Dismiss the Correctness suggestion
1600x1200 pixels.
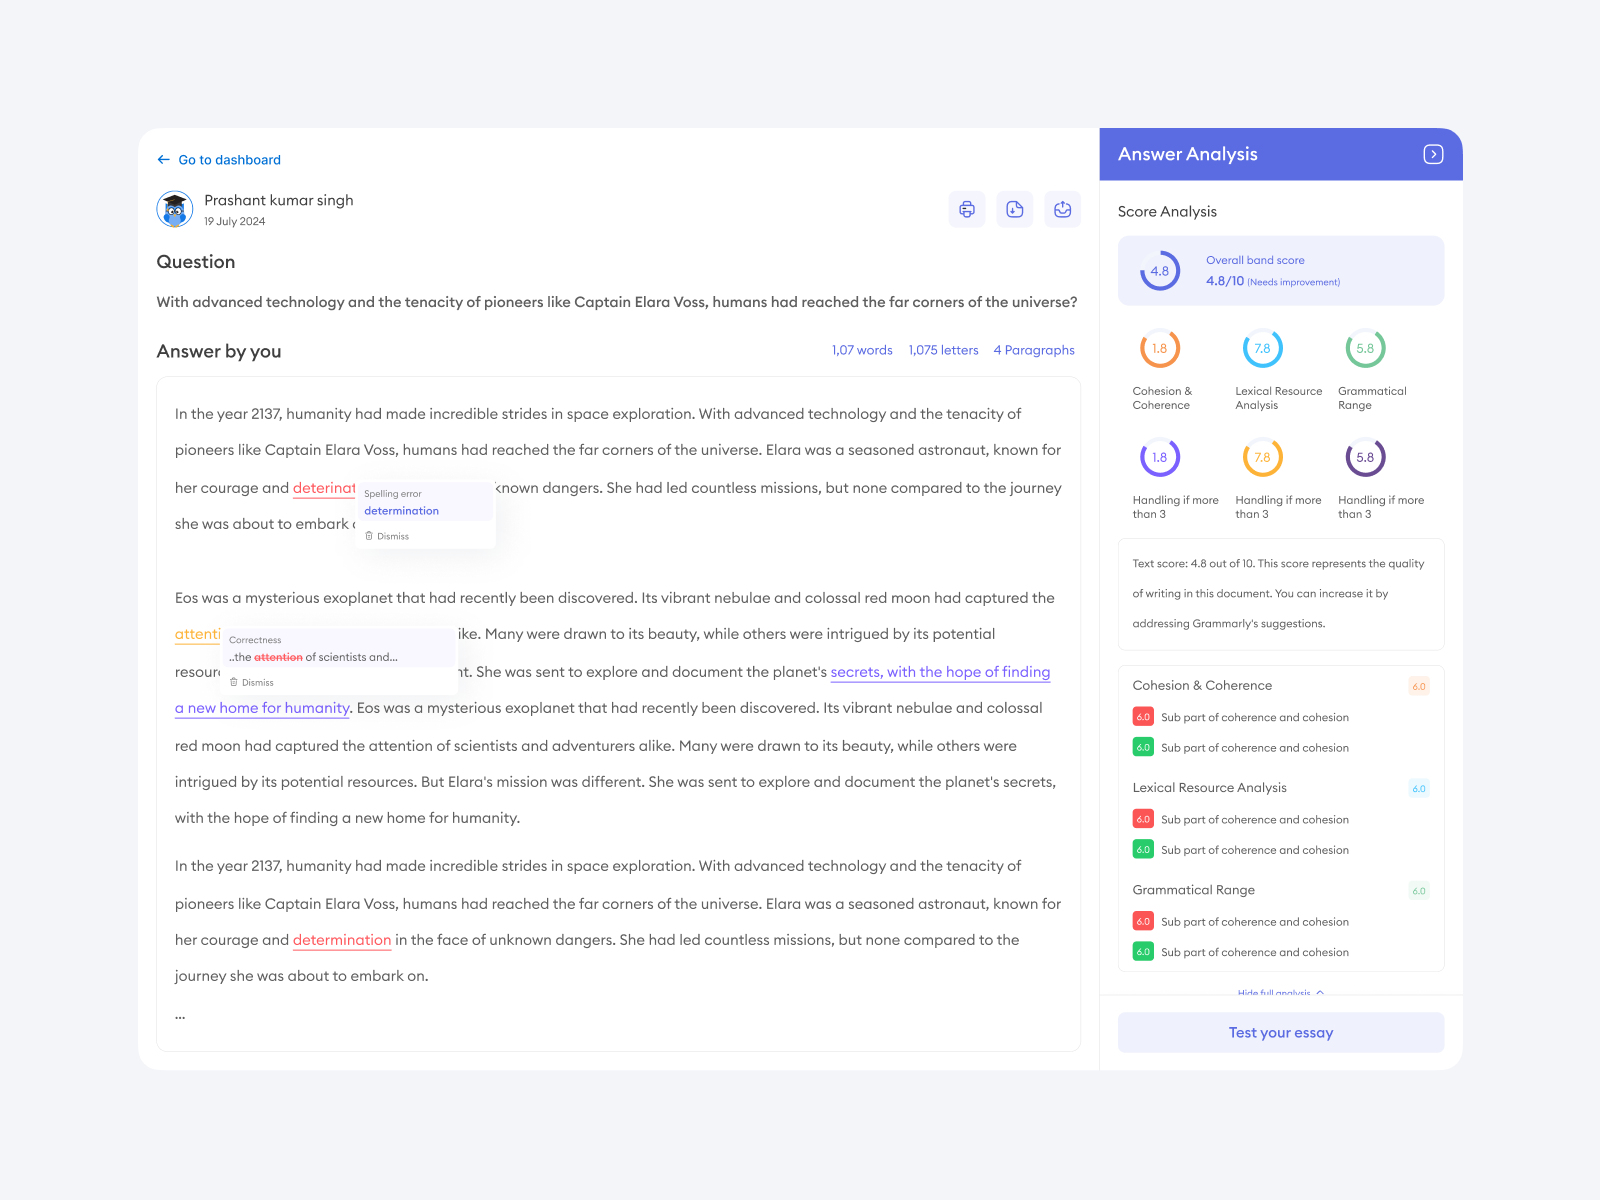(252, 682)
